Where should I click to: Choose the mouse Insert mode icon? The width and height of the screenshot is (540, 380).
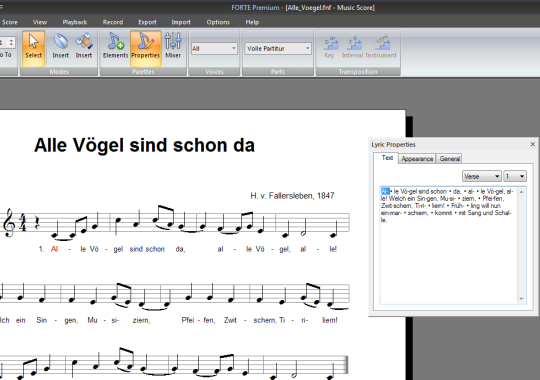pyautogui.click(x=61, y=46)
